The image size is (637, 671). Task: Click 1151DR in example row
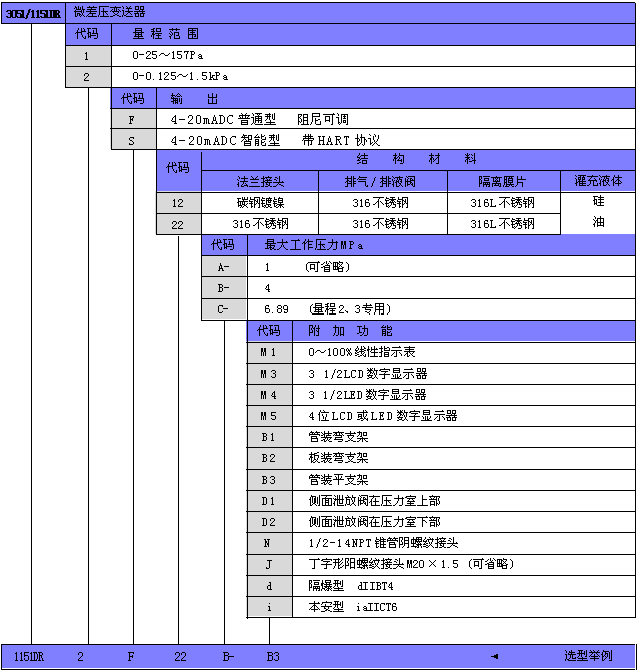[x=29, y=657]
